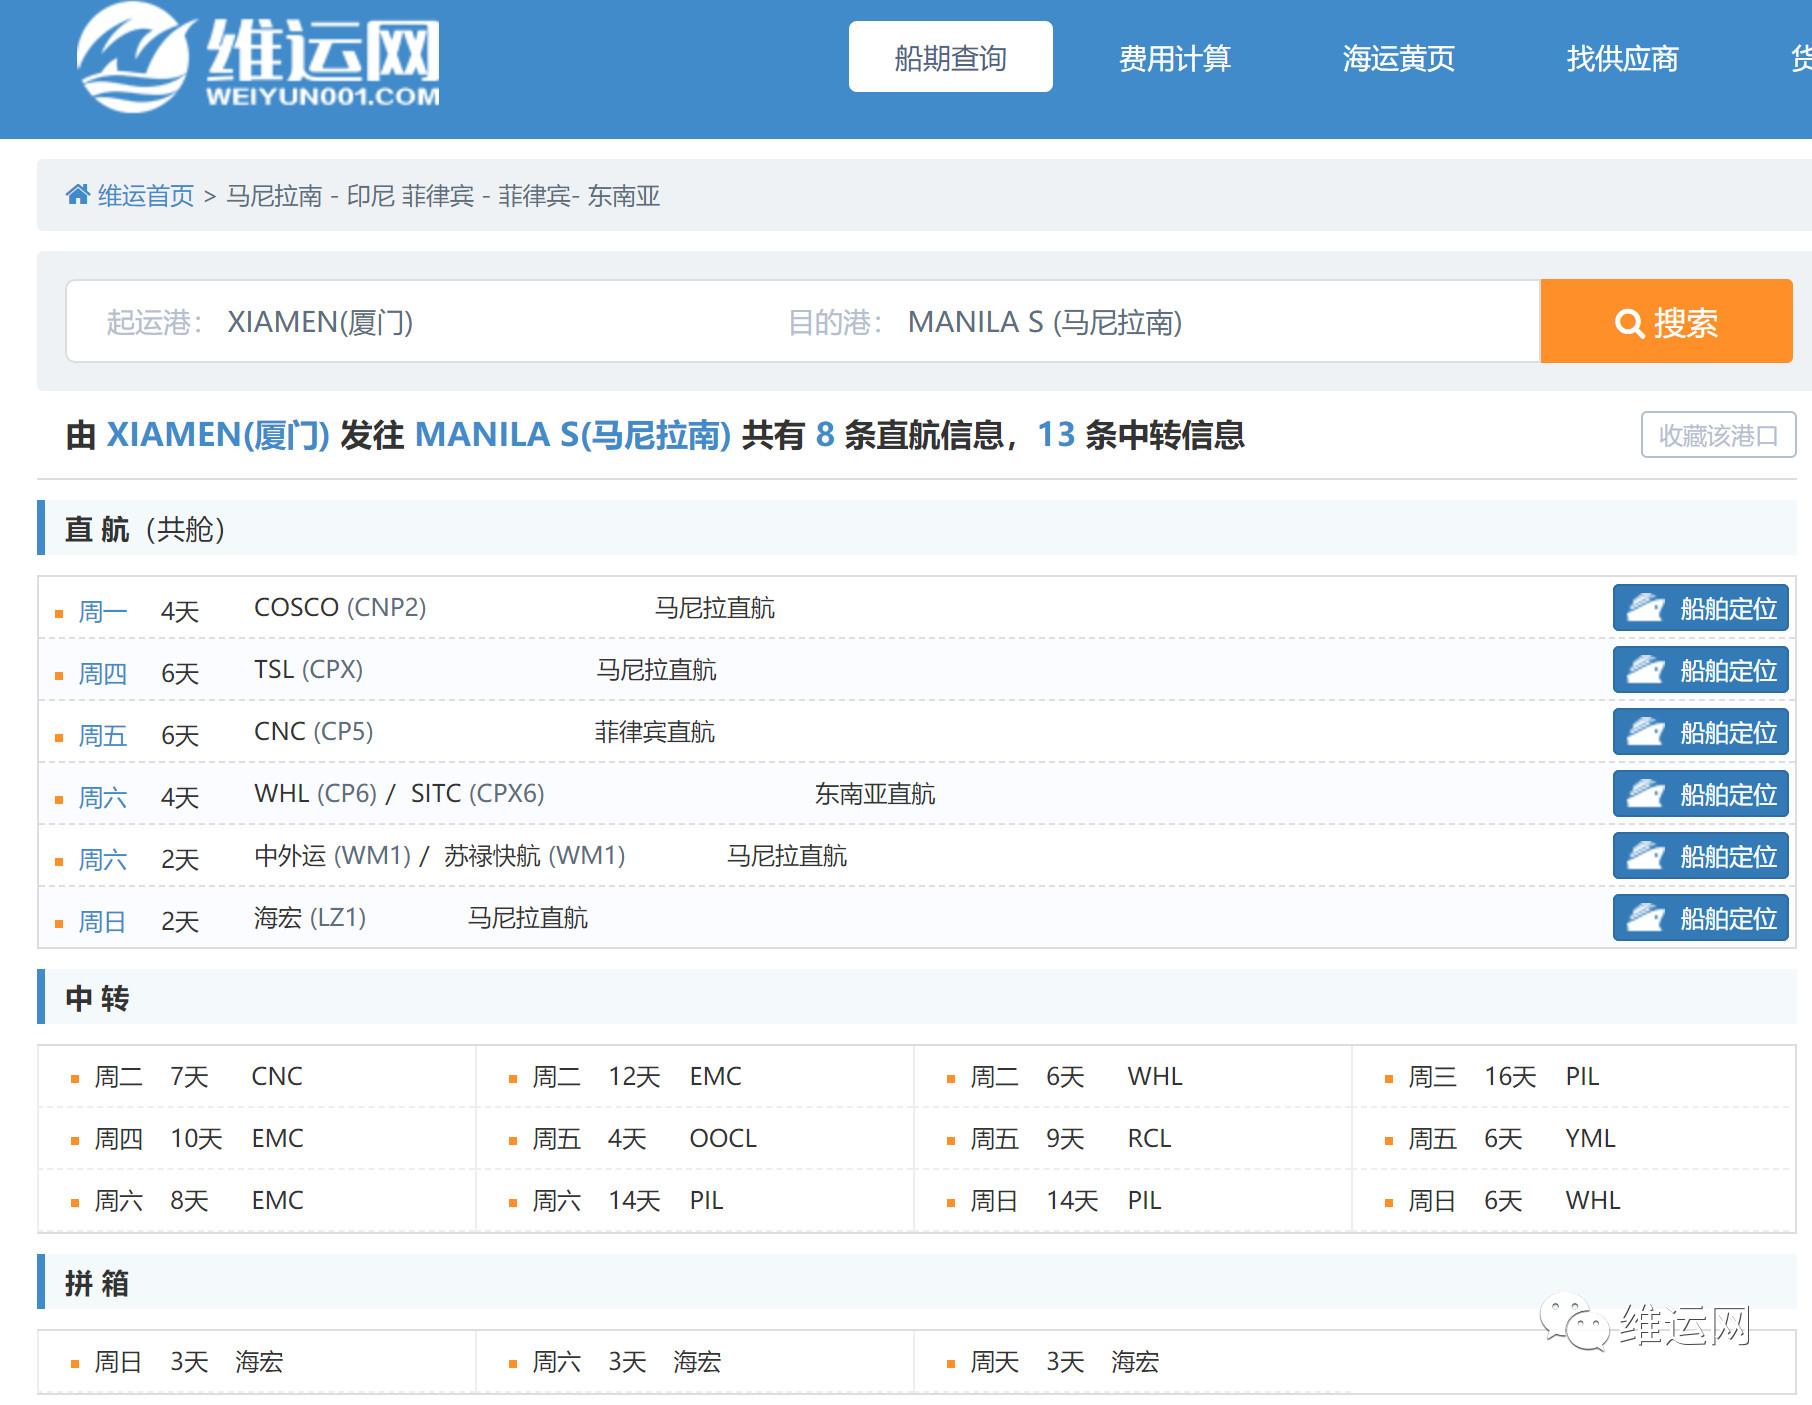Viewport: 1812px width, 1405px height.
Task: Click the 维运网 WEIYUN001.COM logo
Action: click(258, 57)
